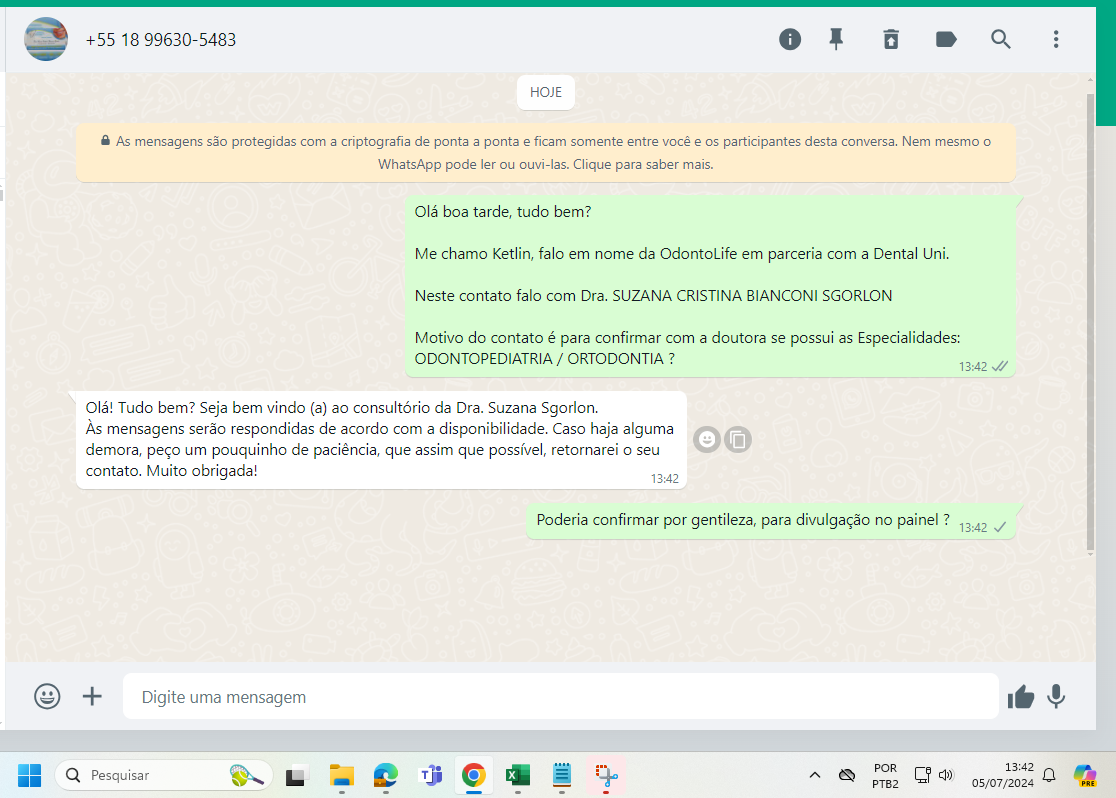Pin this conversation with the pin icon
This screenshot has width=1116, height=798.
point(836,39)
